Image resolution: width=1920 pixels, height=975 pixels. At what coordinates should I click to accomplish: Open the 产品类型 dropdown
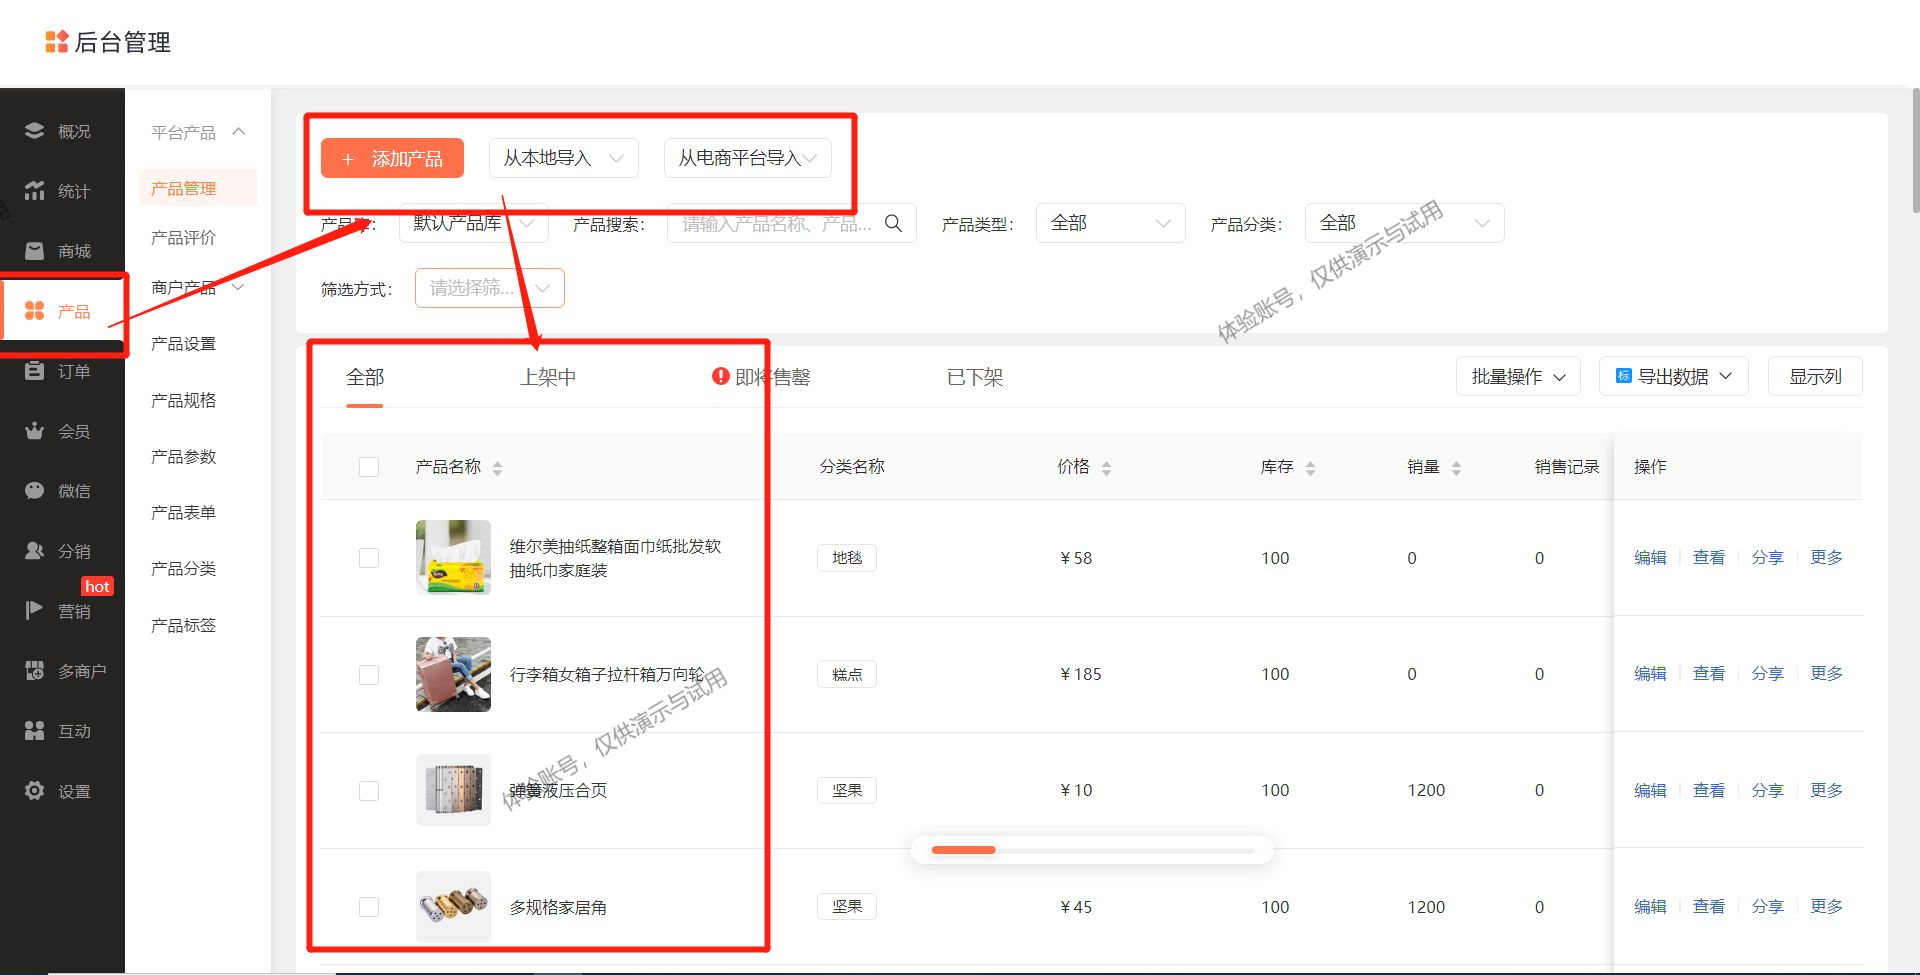click(x=1110, y=223)
